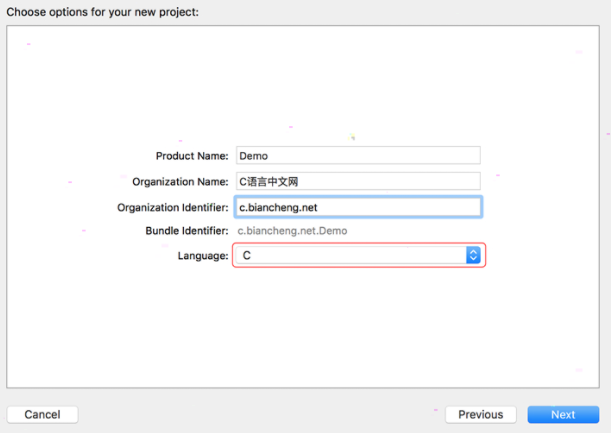This screenshot has height=433, width=611.
Task: Click the Bundle Identifier label
Action: 187,231
